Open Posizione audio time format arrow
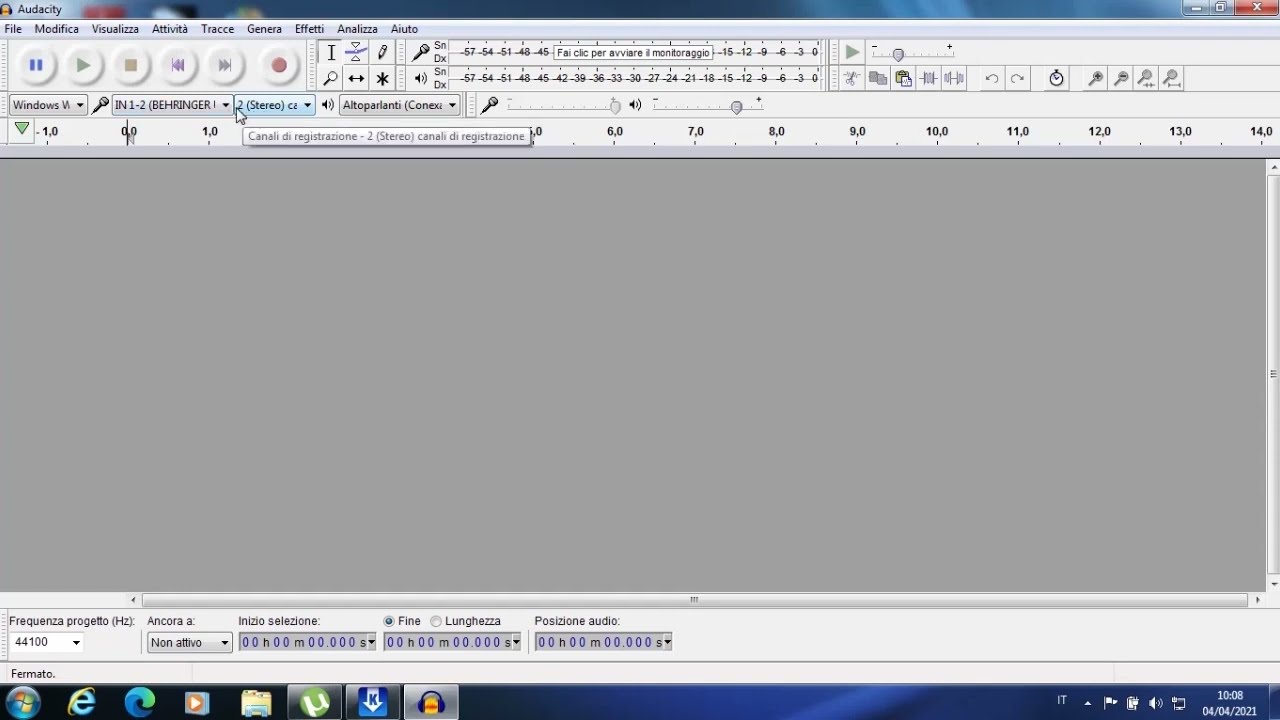Image resolution: width=1280 pixels, height=720 pixels. 667,642
